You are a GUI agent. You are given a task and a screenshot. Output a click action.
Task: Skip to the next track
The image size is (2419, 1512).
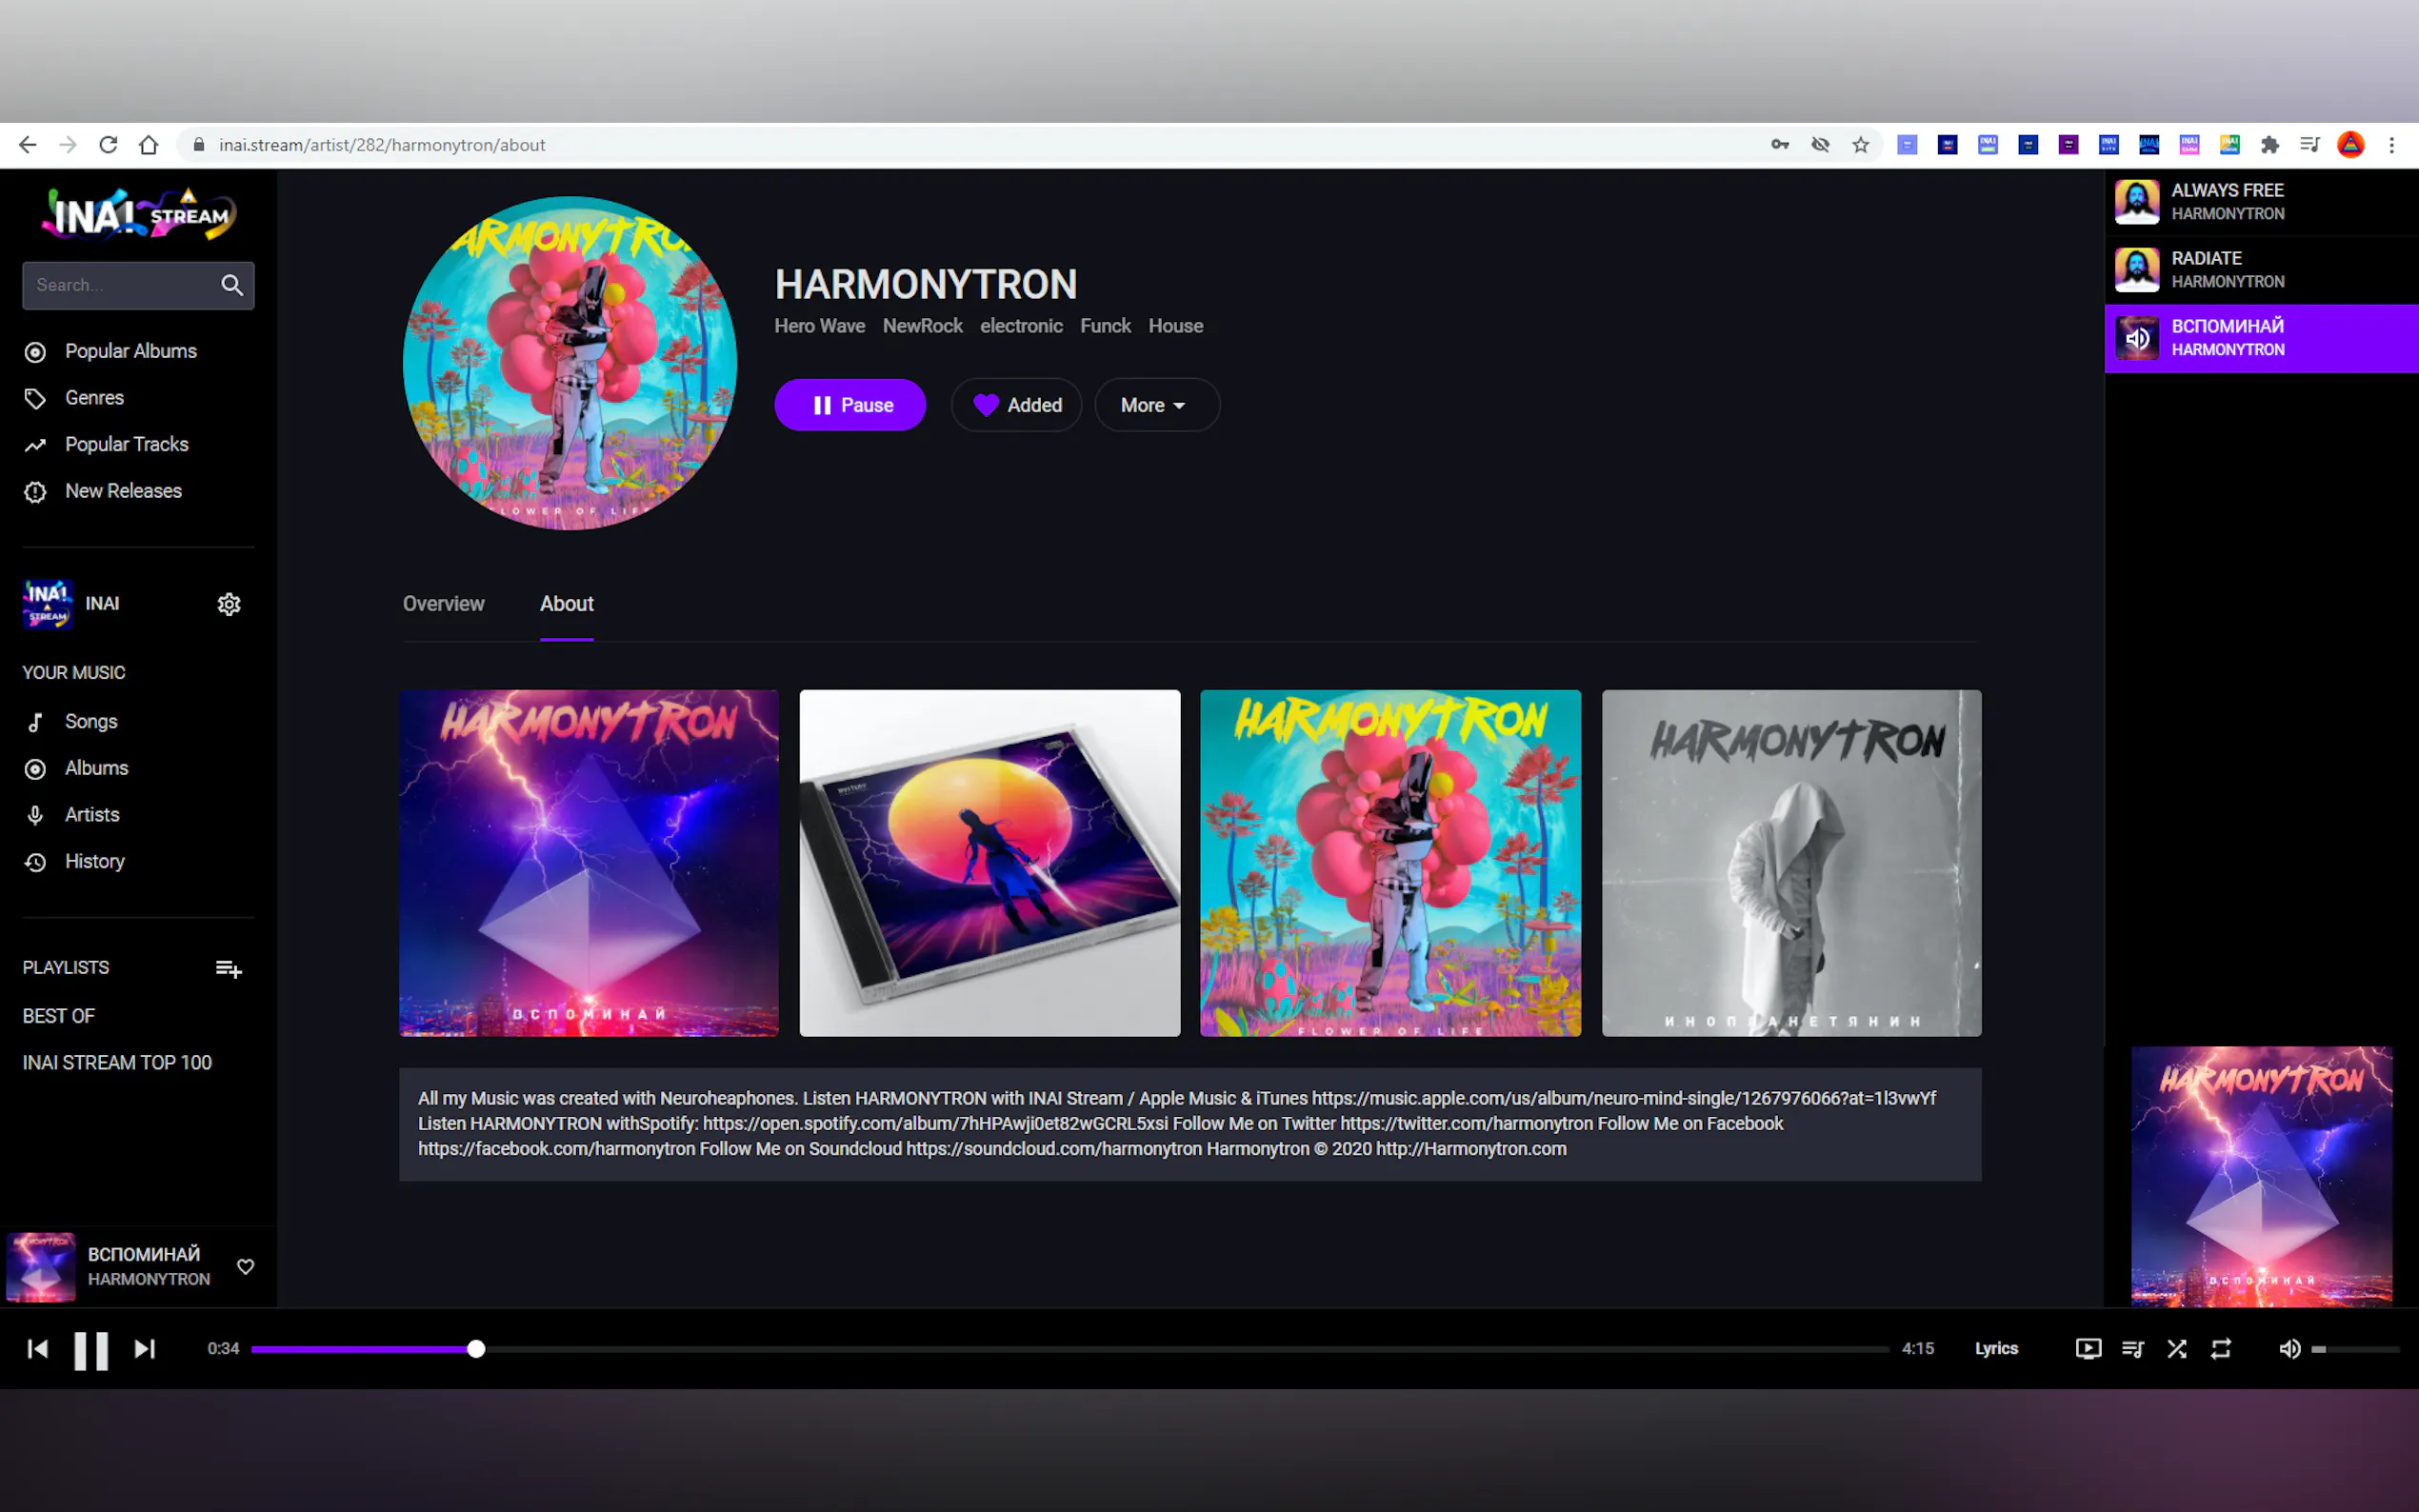pos(145,1349)
